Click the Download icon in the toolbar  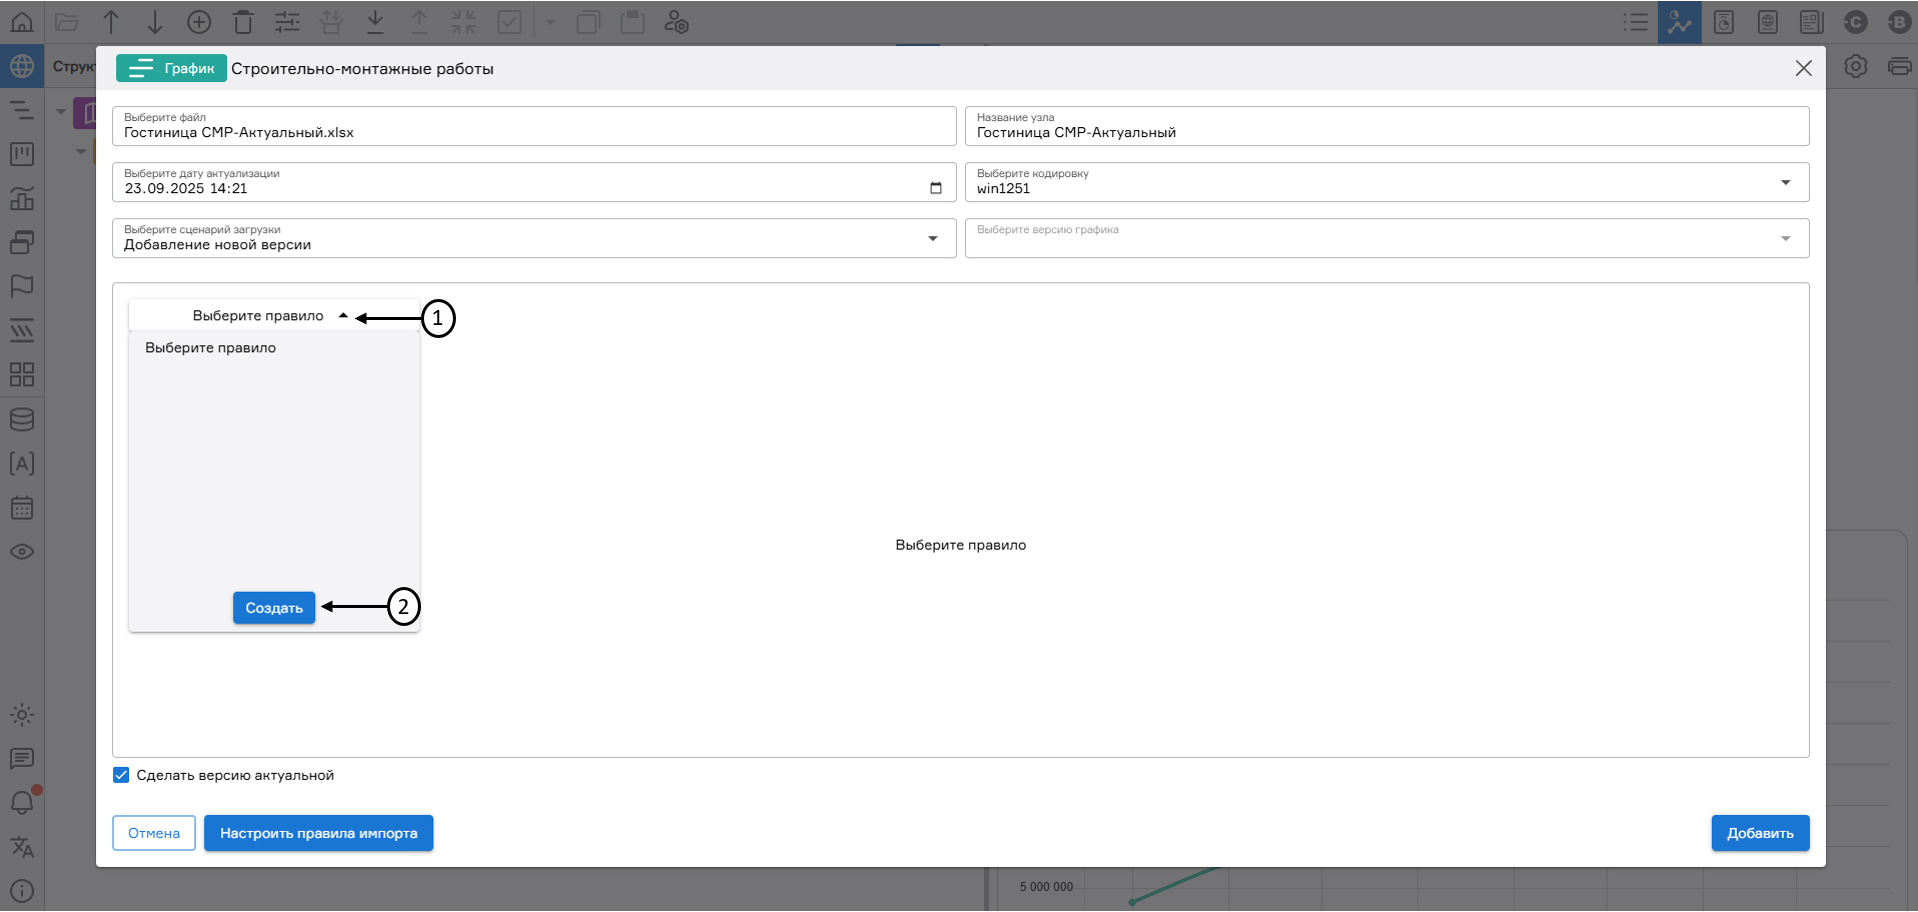pyautogui.click(x=375, y=21)
